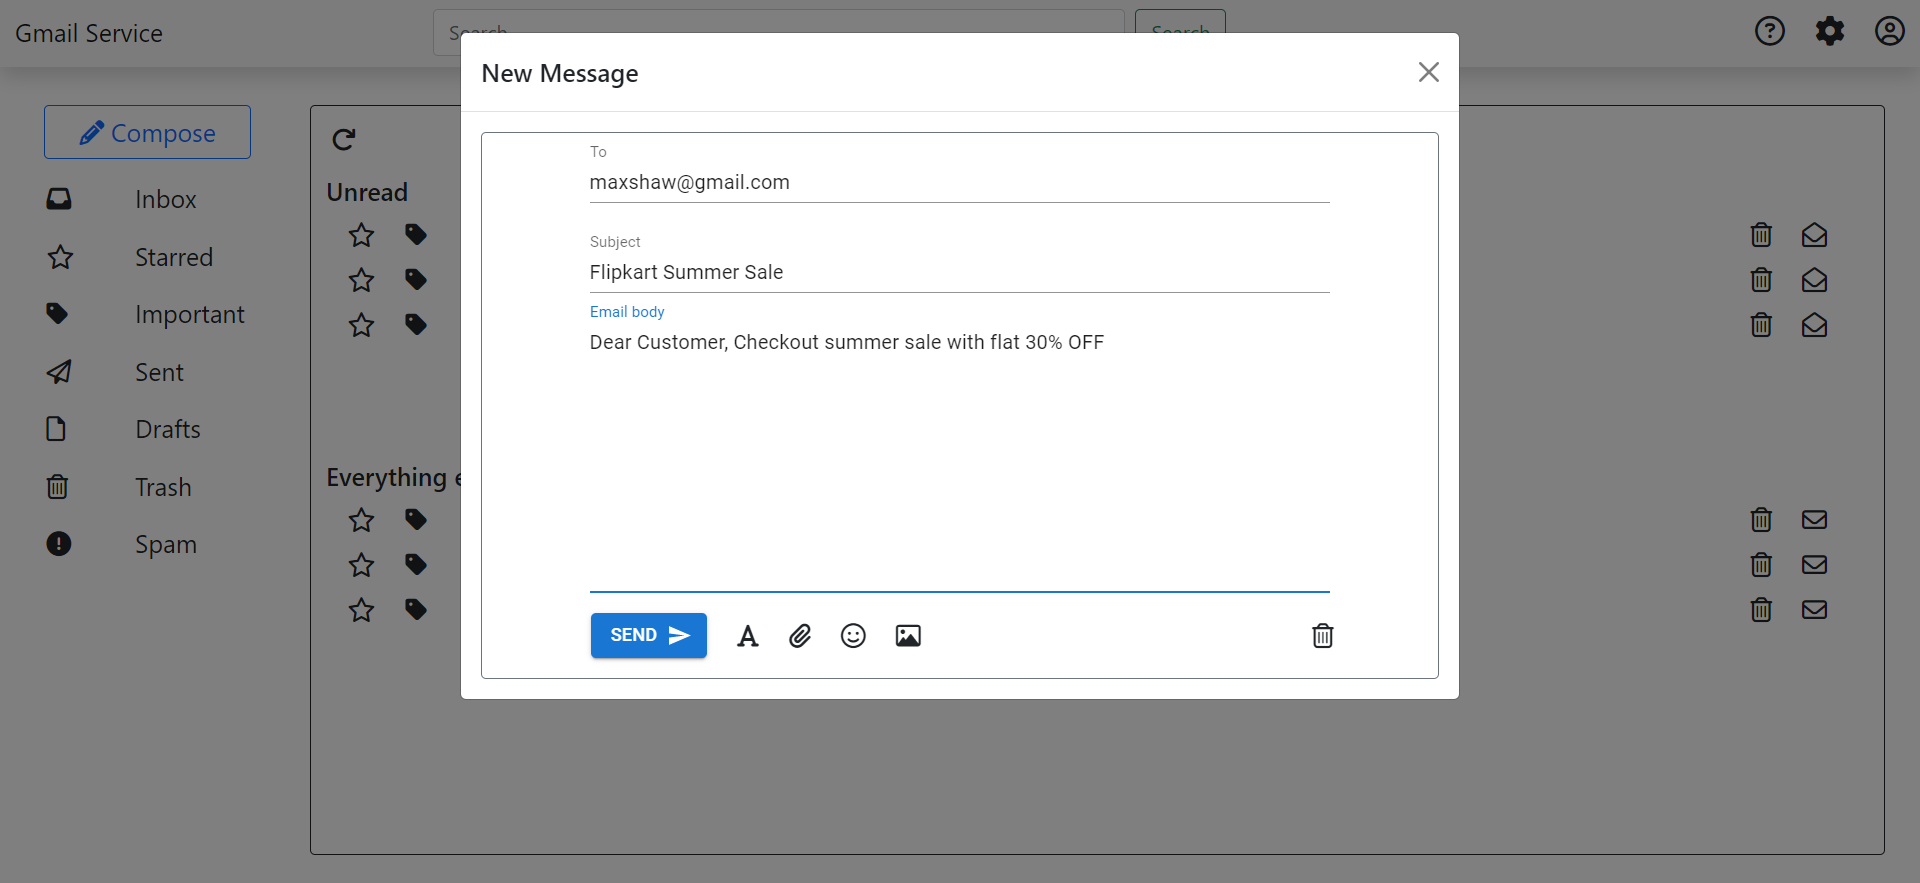
Task: Mark first Unread email as read
Action: 1814,235
